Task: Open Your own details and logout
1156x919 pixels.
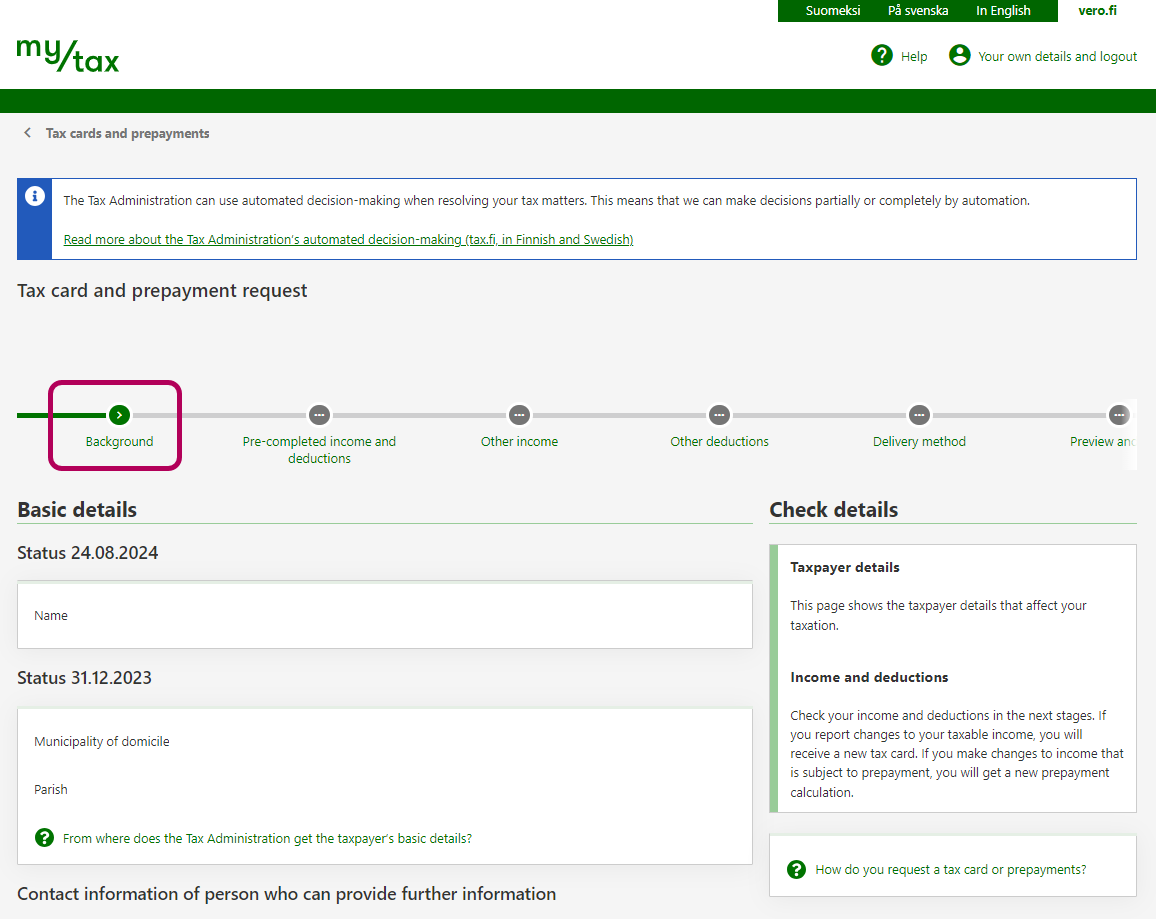Action: tap(1057, 57)
